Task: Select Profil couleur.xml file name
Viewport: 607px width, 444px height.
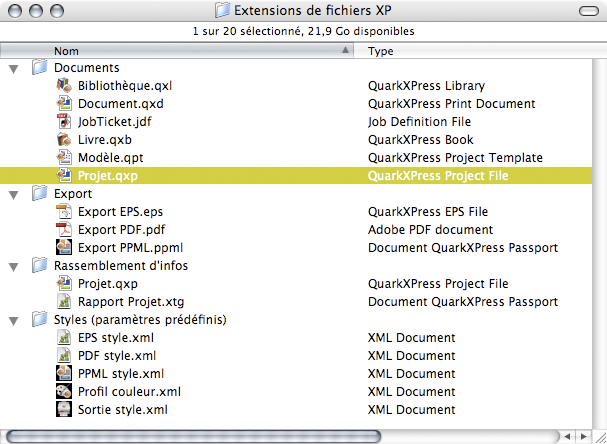Action: 129,391
